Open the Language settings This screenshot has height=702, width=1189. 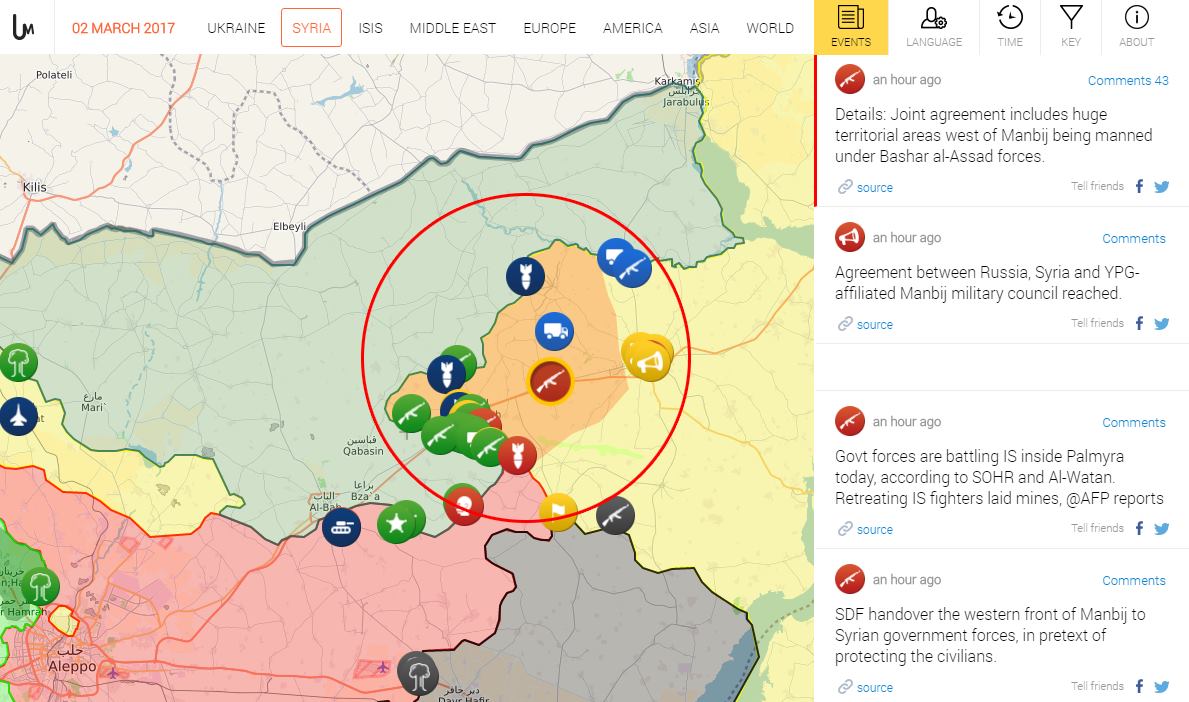pos(933,27)
